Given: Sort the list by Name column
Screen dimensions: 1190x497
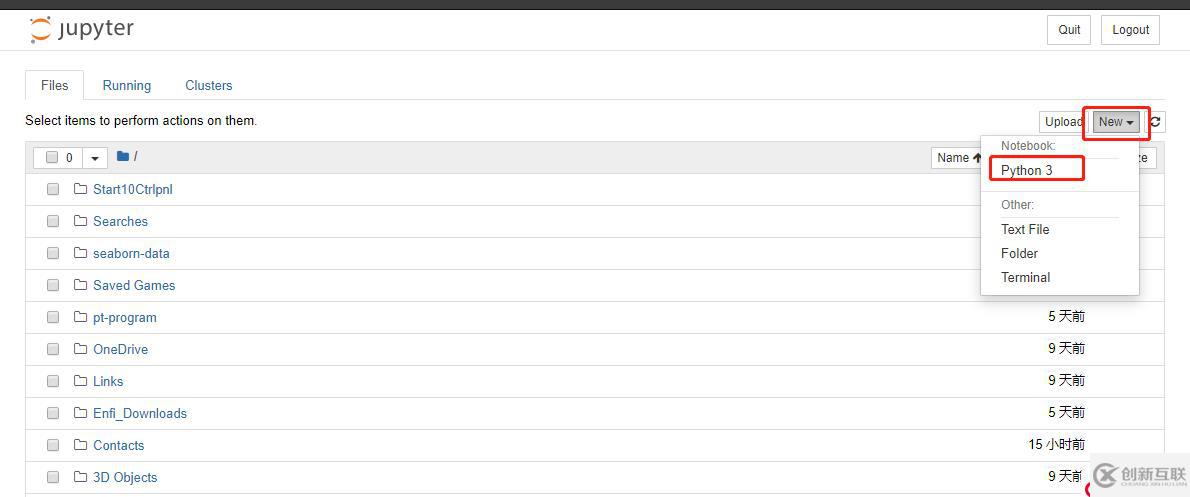Looking at the screenshot, I should (x=957, y=157).
